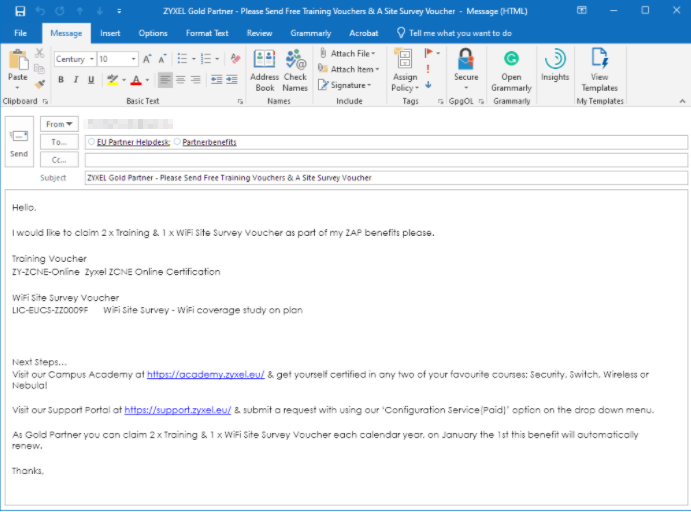Click the Cc... button
The width and height of the screenshot is (691, 512).
pyautogui.click(x=59, y=160)
